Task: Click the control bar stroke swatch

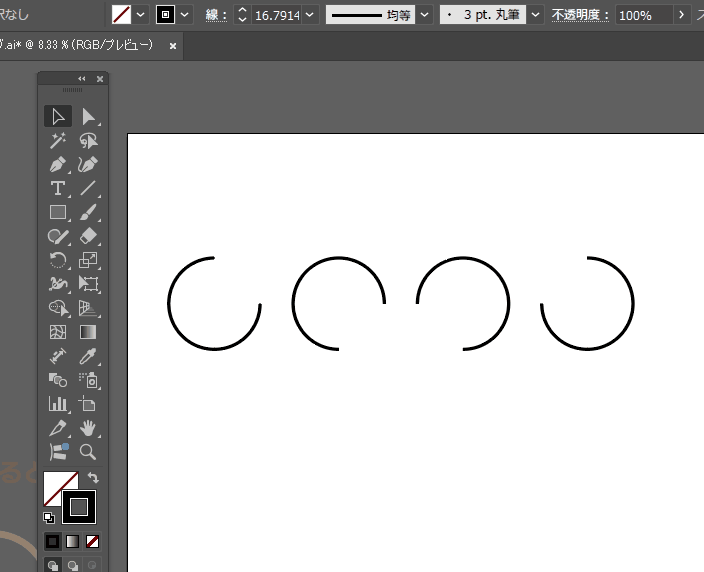Action: pyautogui.click(x=165, y=15)
